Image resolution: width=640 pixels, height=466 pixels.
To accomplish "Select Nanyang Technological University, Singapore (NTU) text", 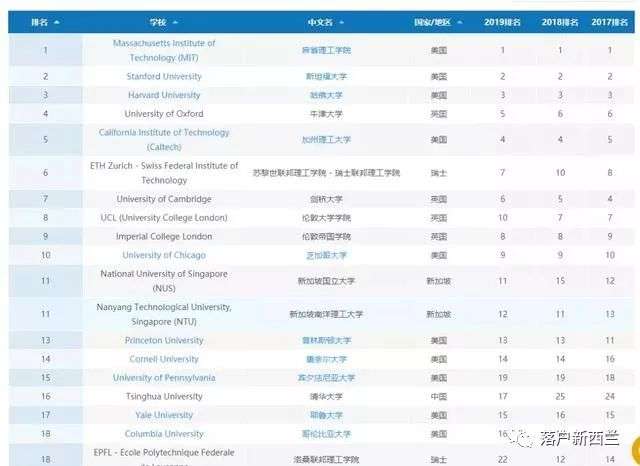I will click(164, 314).
